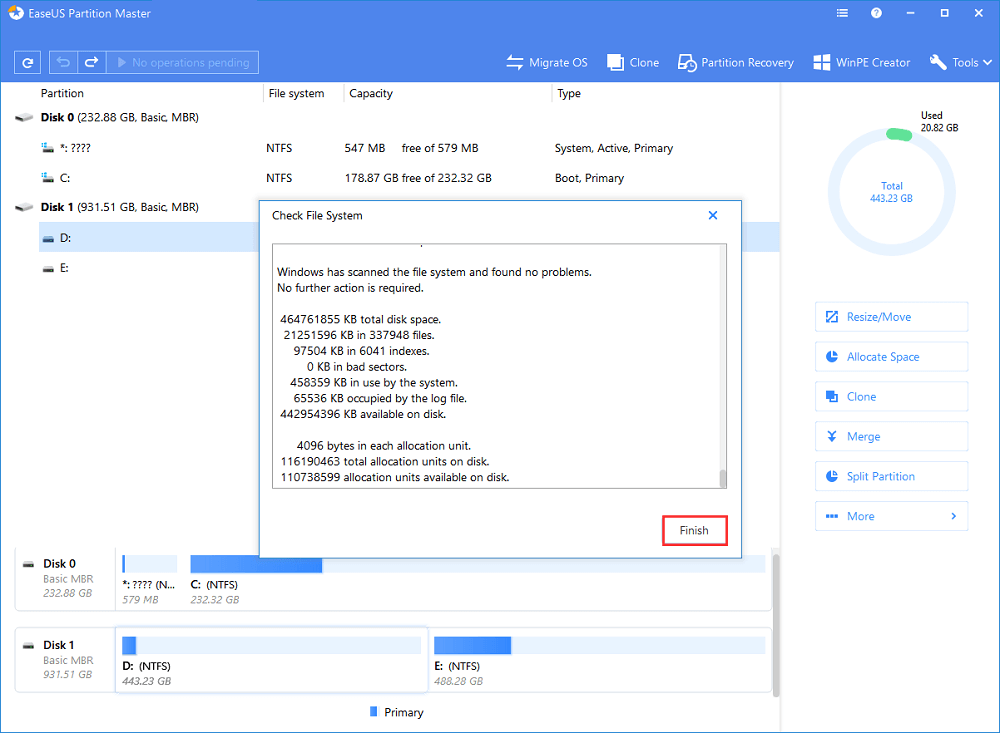Click the Primary legend color swatch
The width and height of the screenshot is (1000, 733).
click(x=374, y=711)
